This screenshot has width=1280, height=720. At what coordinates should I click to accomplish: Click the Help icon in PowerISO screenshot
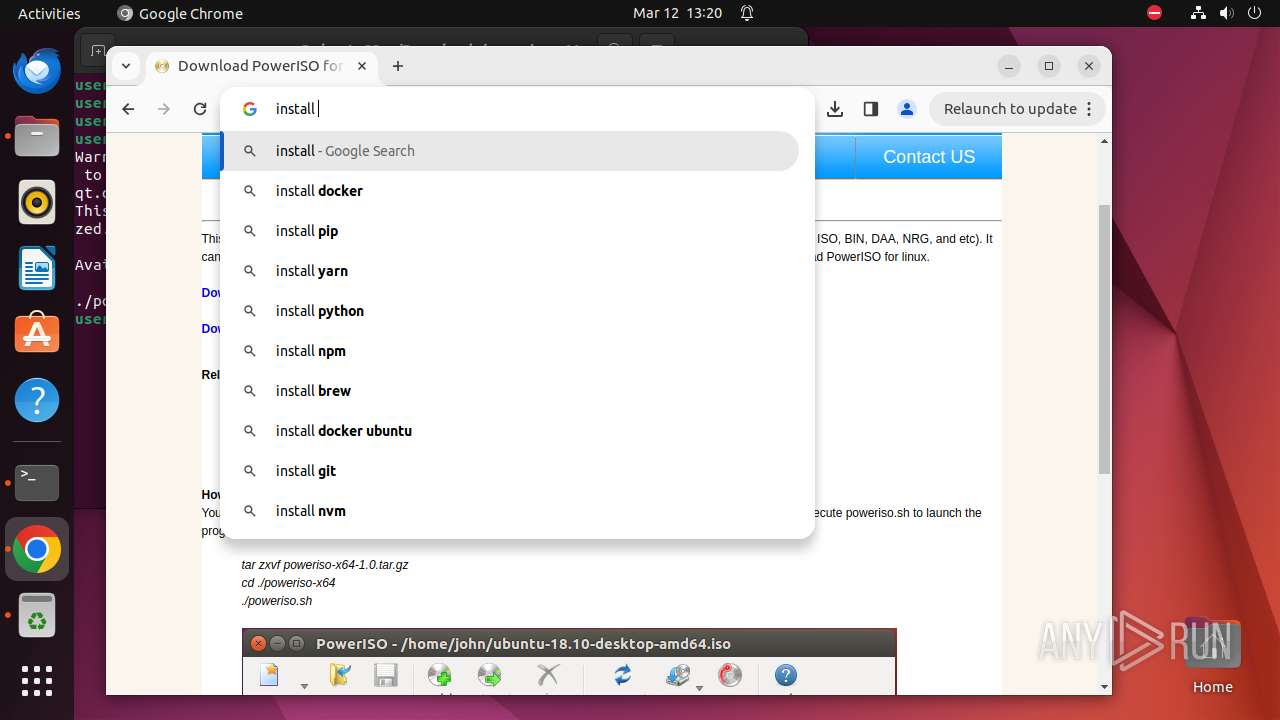(786, 675)
